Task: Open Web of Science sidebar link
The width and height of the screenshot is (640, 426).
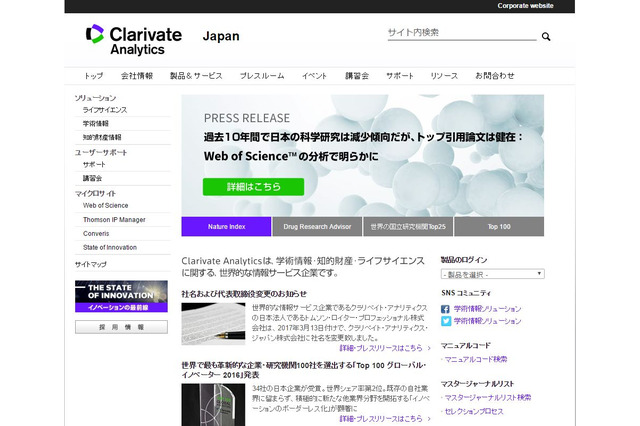Action: click(105, 206)
